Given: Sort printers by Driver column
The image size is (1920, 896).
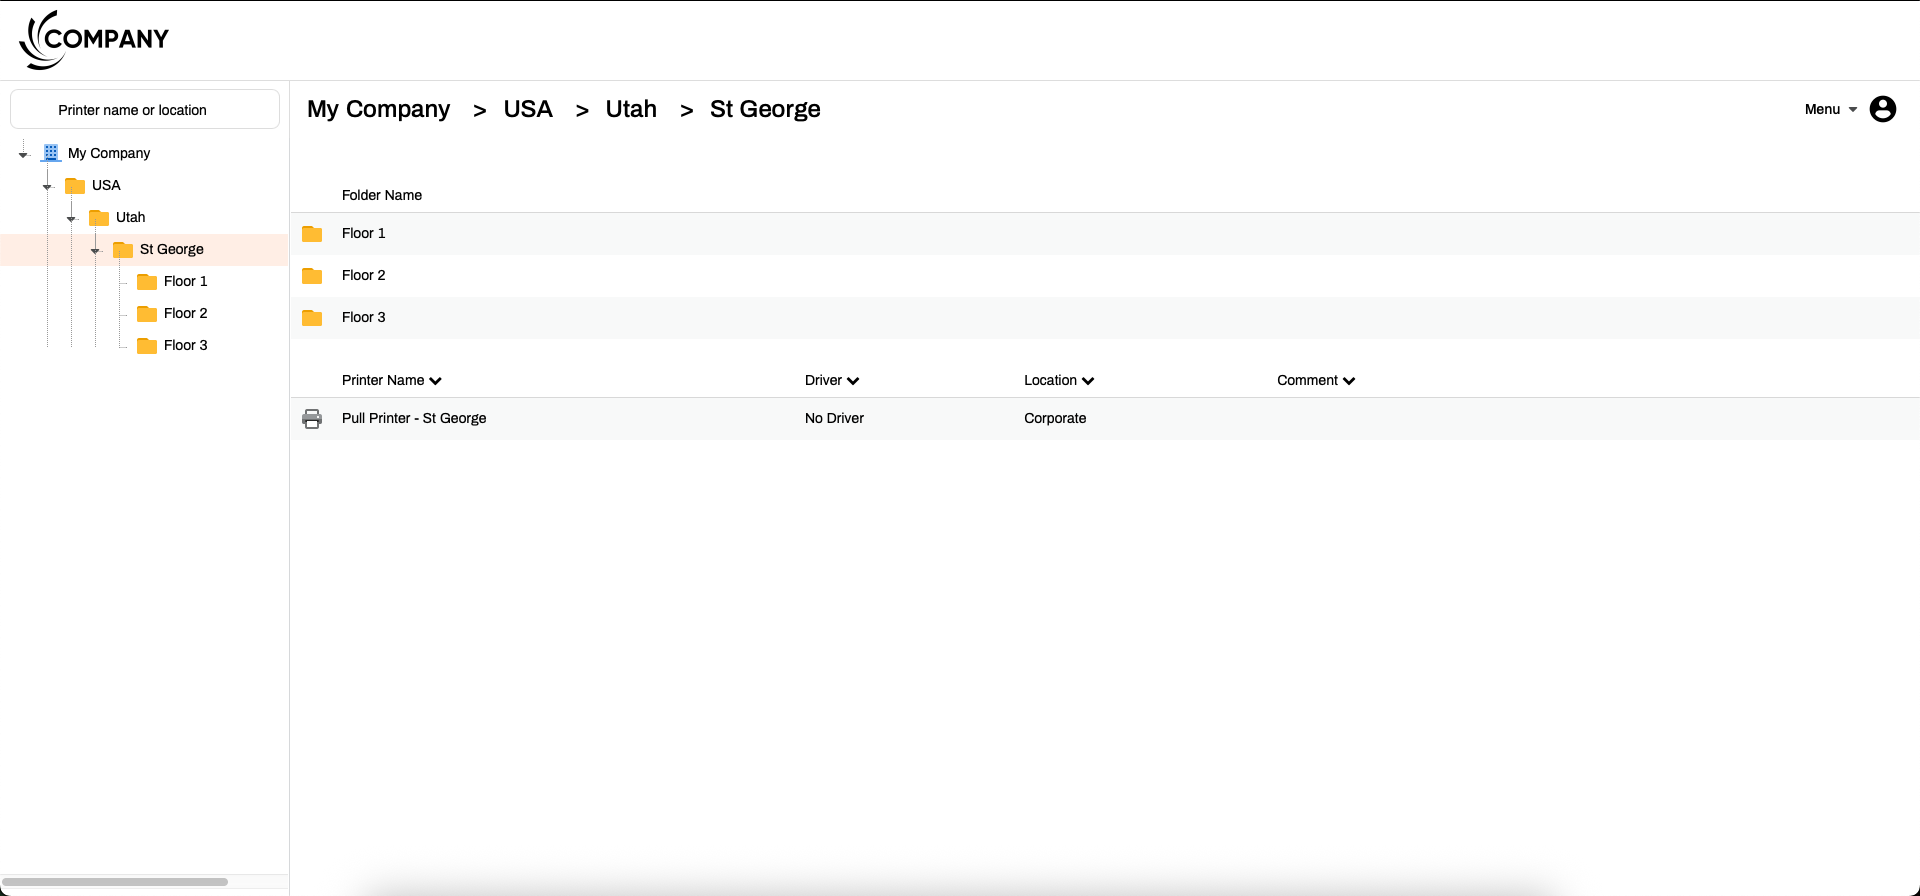Looking at the screenshot, I should point(831,380).
